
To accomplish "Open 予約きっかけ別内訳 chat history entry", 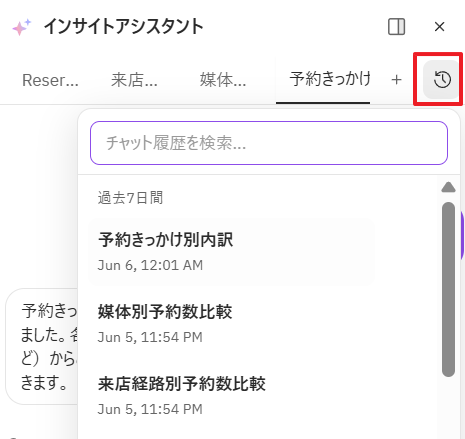I will pos(231,251).
